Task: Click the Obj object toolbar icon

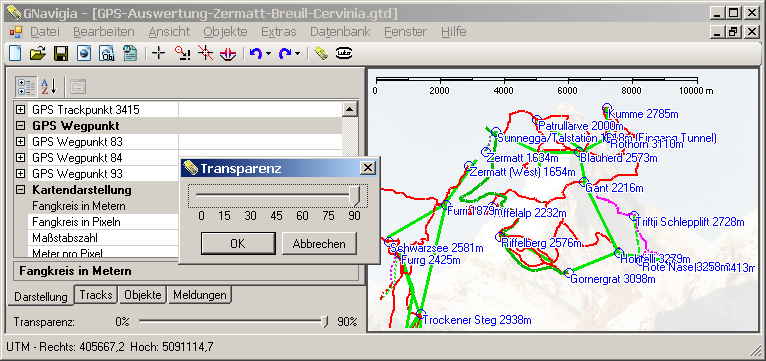Action: click(107, 53)
